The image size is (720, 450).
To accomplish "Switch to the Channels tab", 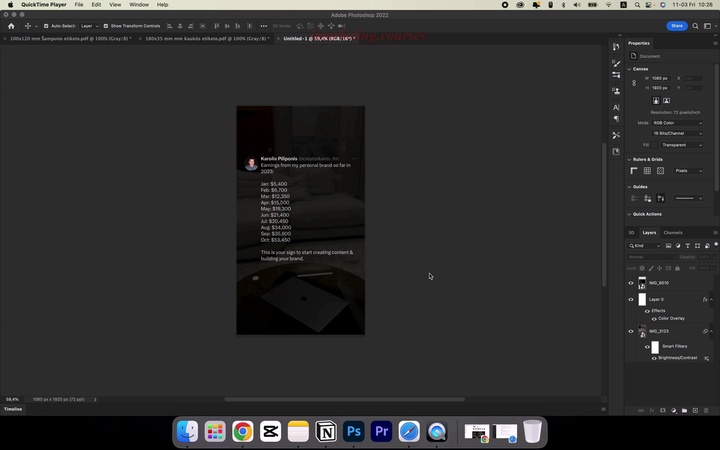I will coord(673,232).
